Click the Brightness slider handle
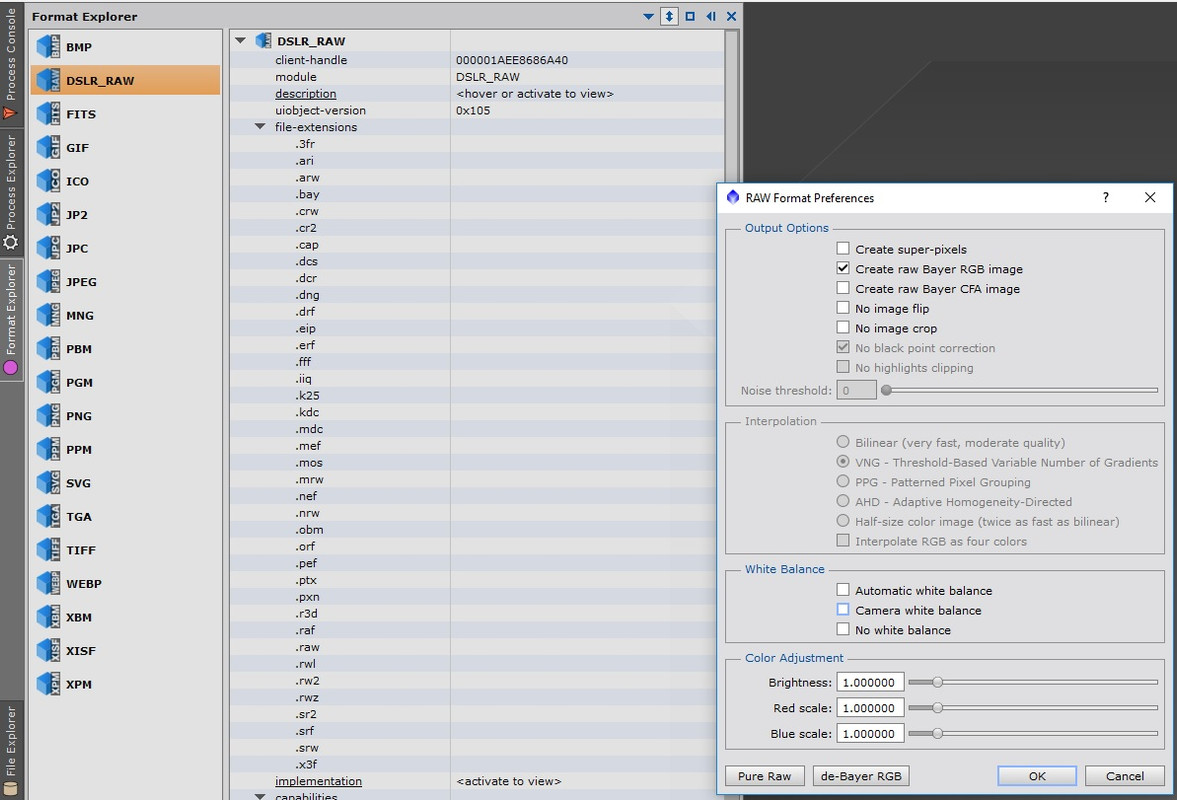Viewport: 1177px width, 800px height. (x=937, y=682)
